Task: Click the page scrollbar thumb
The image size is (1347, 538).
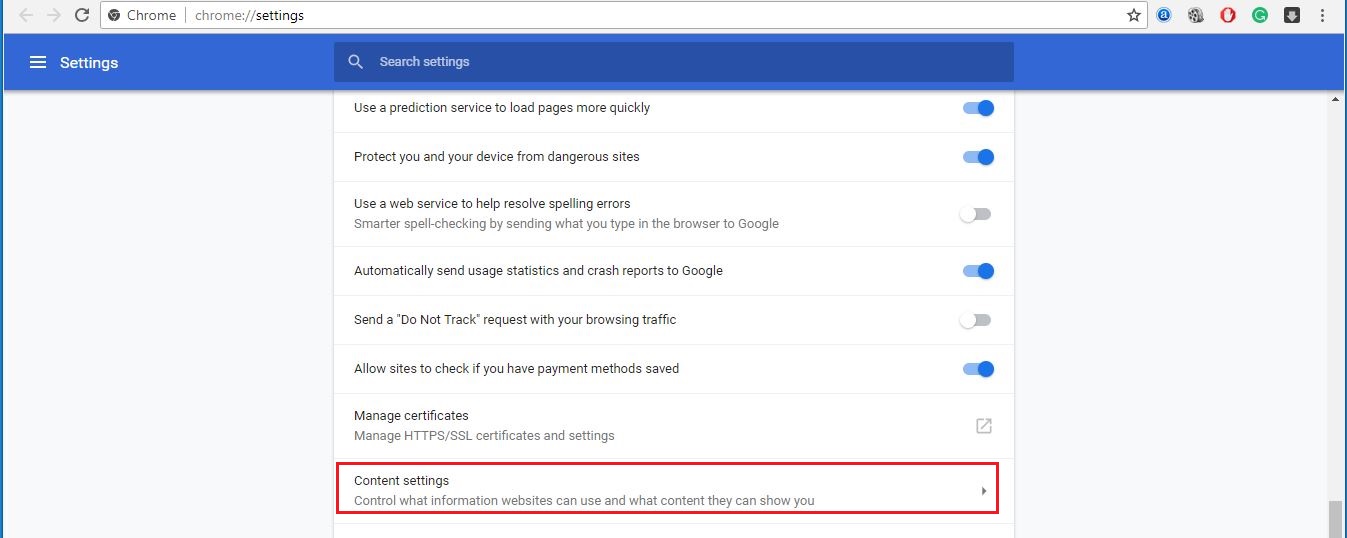Action: [1336, 519]
